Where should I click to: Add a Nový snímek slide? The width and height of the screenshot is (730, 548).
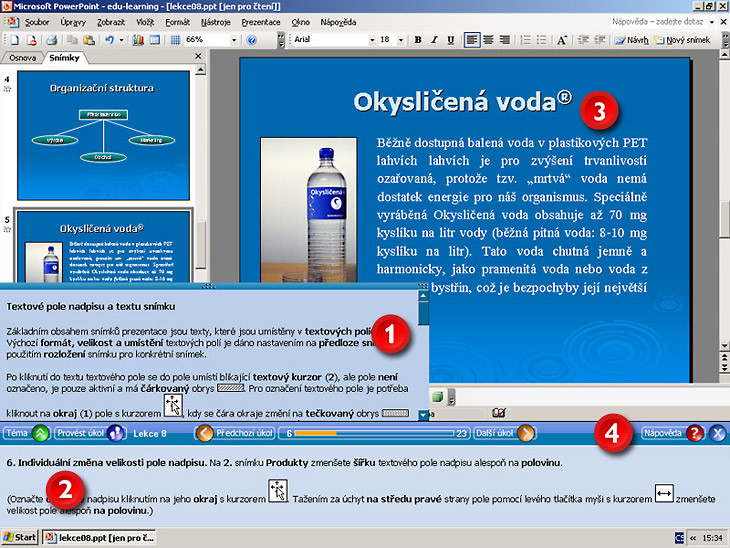(682, 40)
